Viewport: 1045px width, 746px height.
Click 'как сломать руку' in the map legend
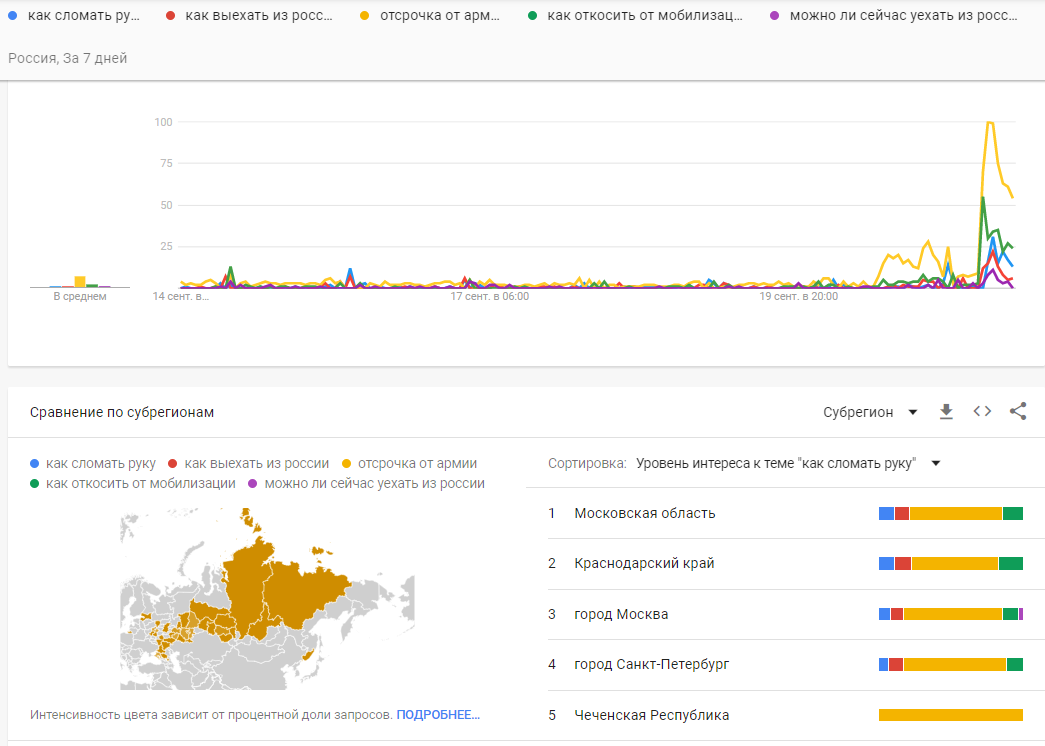[101, 463]
